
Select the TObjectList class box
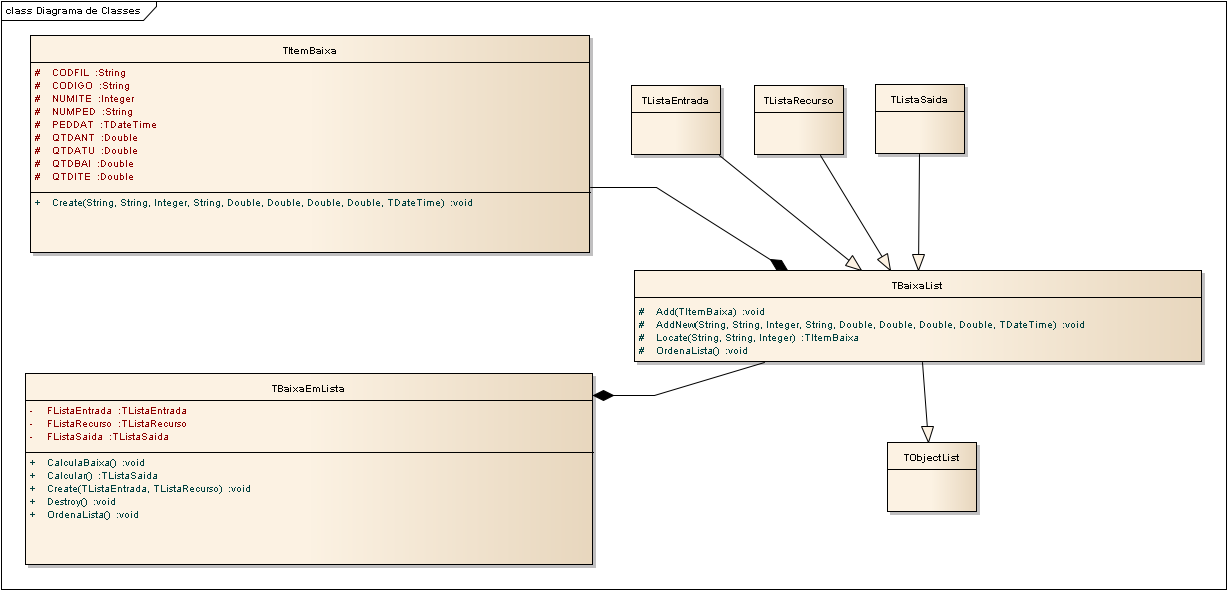point(932,477)
